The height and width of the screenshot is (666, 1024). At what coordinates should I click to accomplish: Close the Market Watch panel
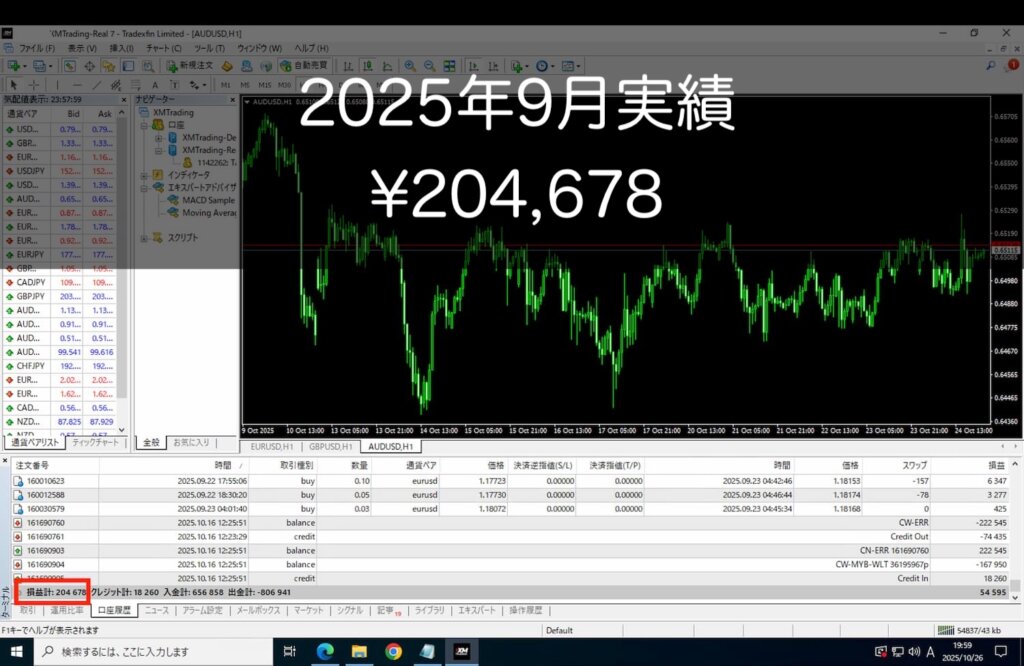[124, 100]
